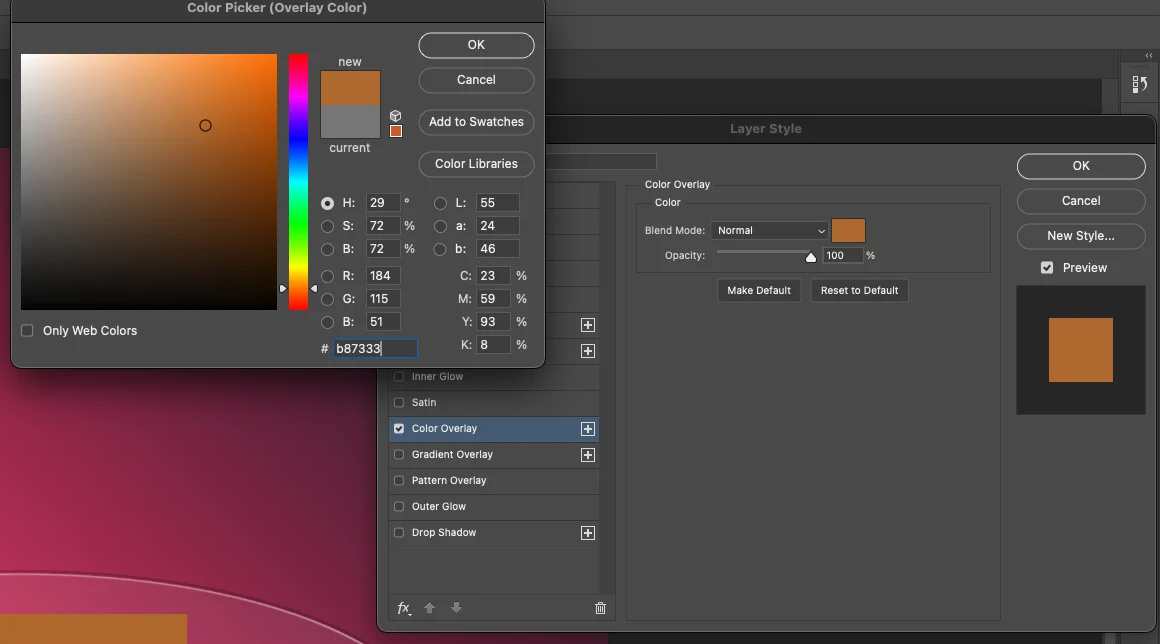Click the plus icon above Inner Glow row
The image size is (1160, 644).
point(587,351)
